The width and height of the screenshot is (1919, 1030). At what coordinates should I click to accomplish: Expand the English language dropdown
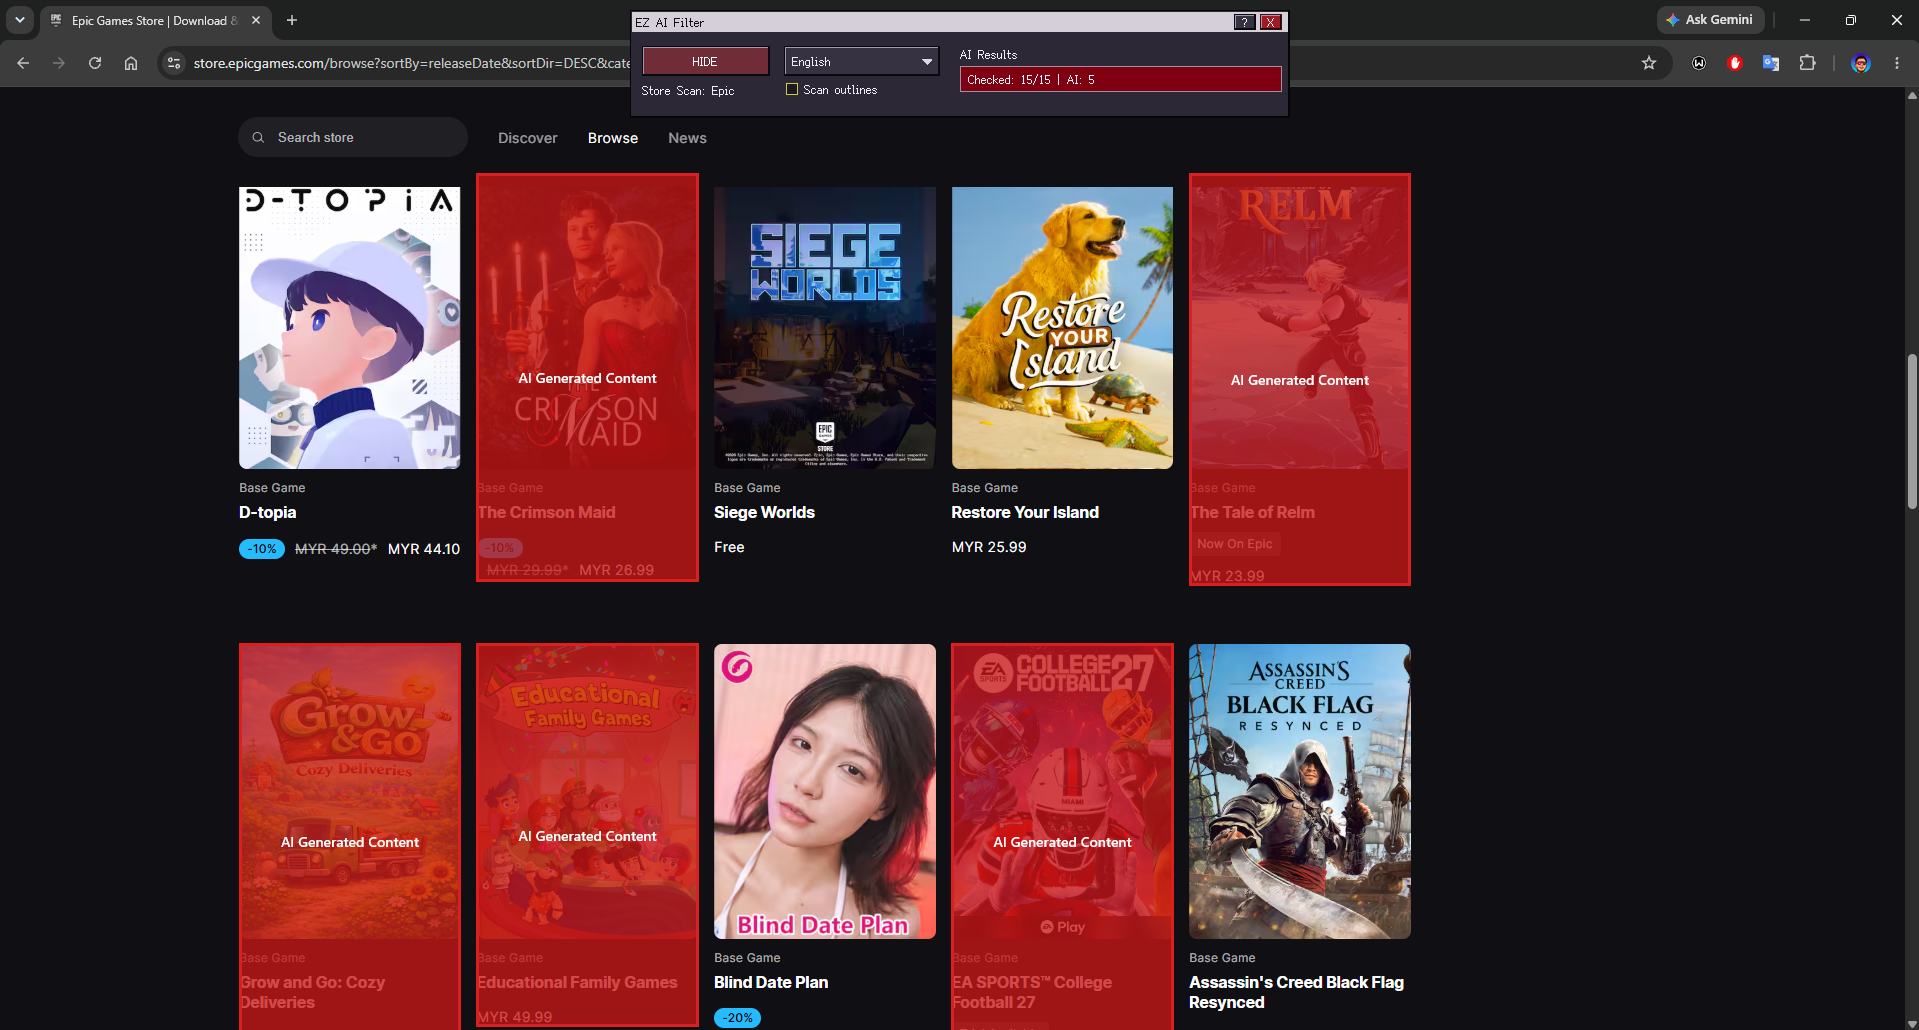861,61
